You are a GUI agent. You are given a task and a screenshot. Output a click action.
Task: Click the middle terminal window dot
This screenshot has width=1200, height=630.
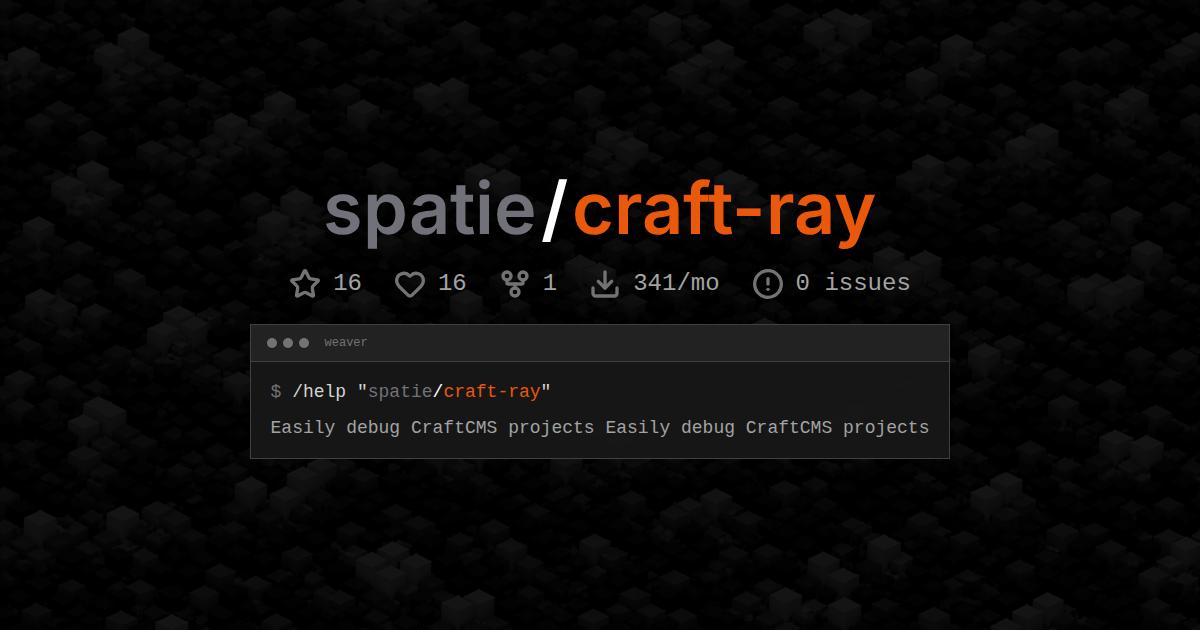pos(289,343)
